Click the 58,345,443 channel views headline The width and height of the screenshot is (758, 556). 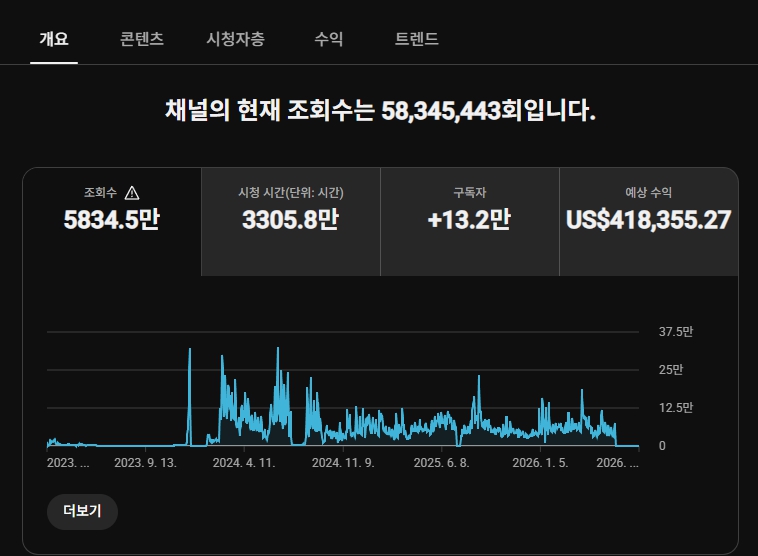pyautogui.click(x=441, y=111)
